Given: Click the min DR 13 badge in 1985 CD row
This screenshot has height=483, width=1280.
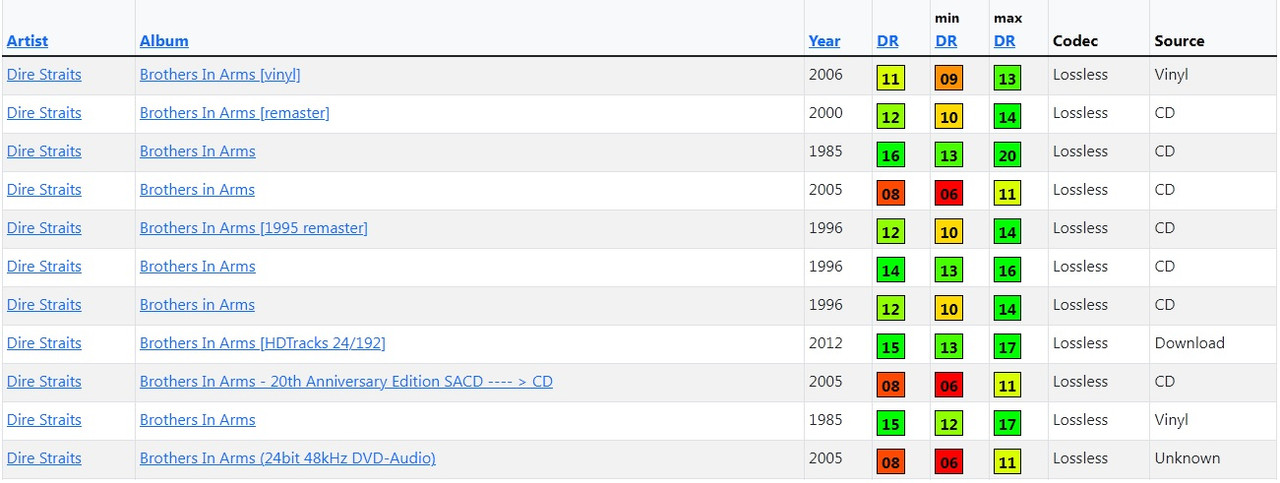Looking at the screenshot, I should click(x=949, y=155).
